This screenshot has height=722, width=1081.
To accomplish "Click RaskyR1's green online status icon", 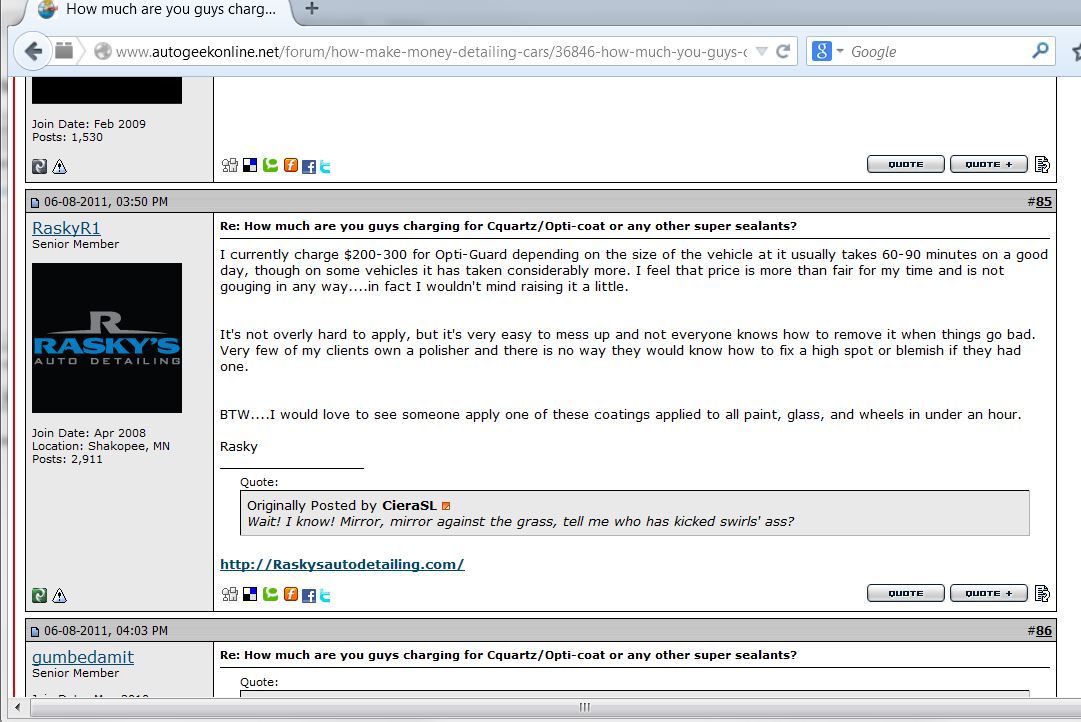I will [39, 595].
